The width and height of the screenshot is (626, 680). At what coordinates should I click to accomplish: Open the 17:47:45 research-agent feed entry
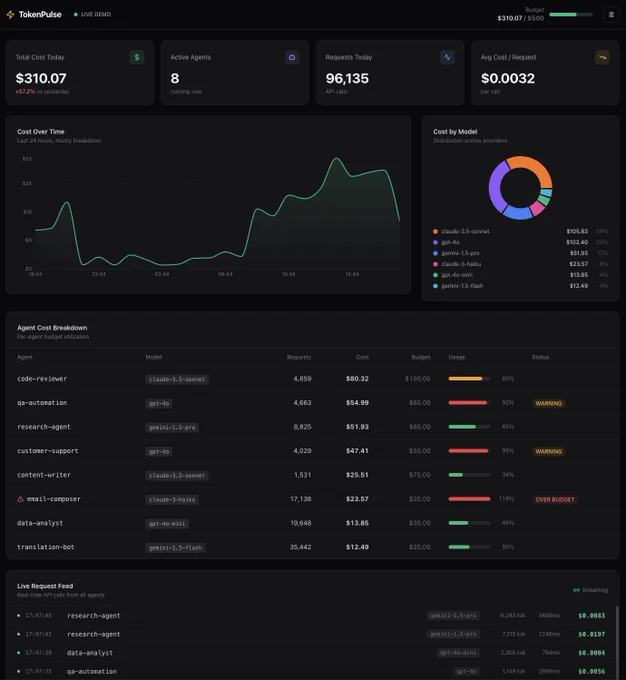(x=311, y=615)
